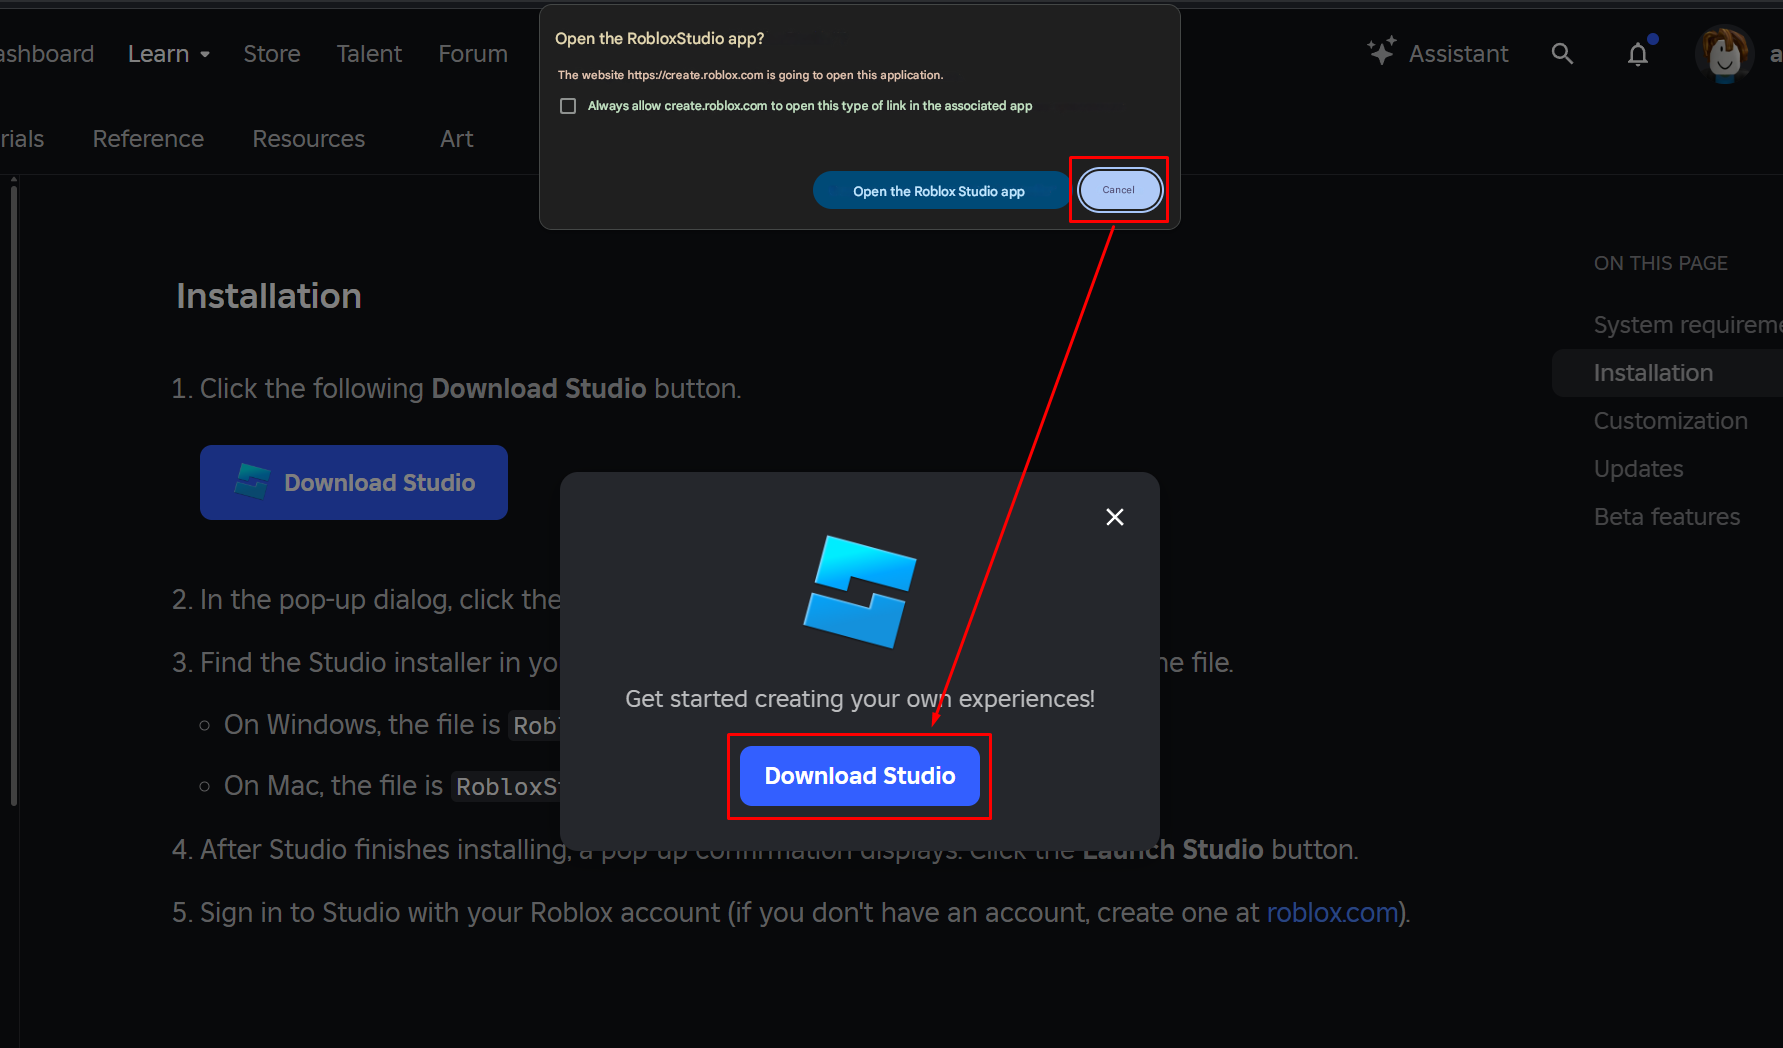Open the Forum nav link

[x=473, y=54]
